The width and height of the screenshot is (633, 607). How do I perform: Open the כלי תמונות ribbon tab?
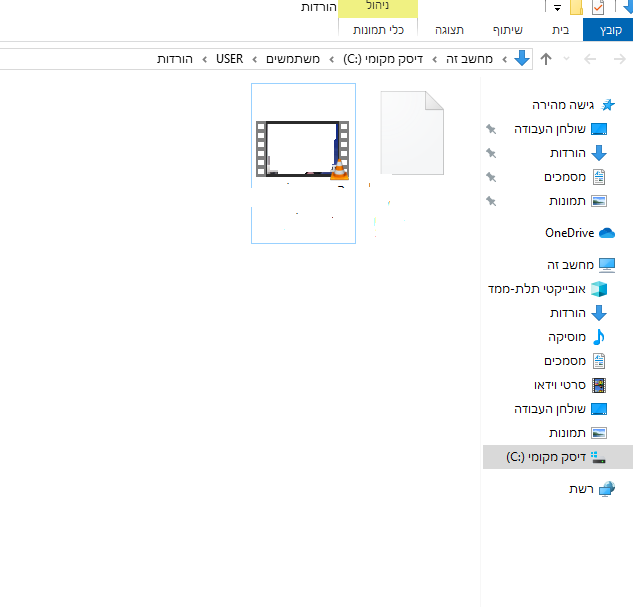point(378,30)
